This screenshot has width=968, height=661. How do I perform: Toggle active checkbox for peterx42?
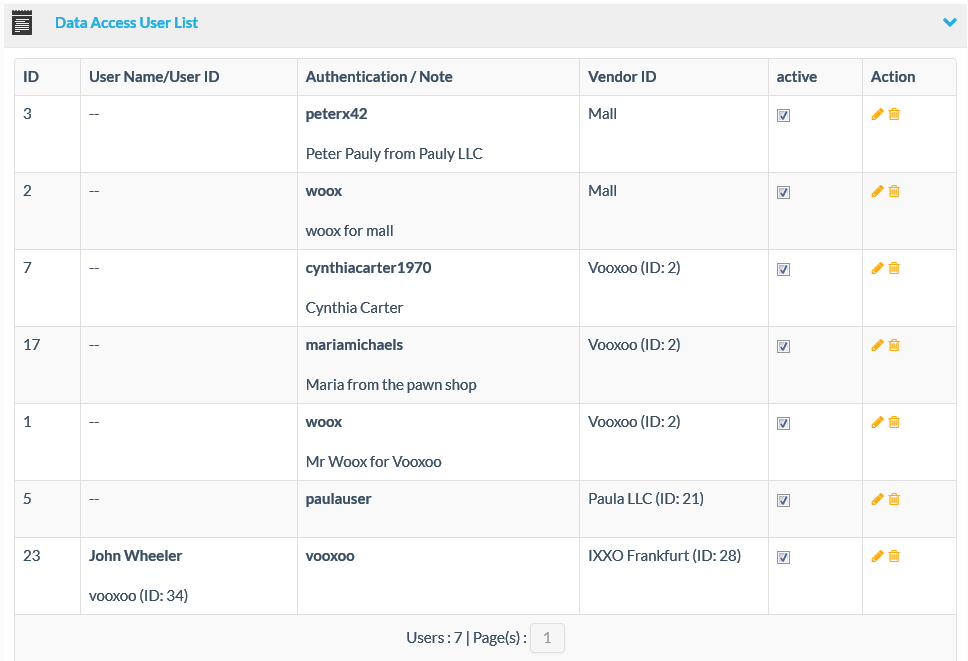pos(783,116)
